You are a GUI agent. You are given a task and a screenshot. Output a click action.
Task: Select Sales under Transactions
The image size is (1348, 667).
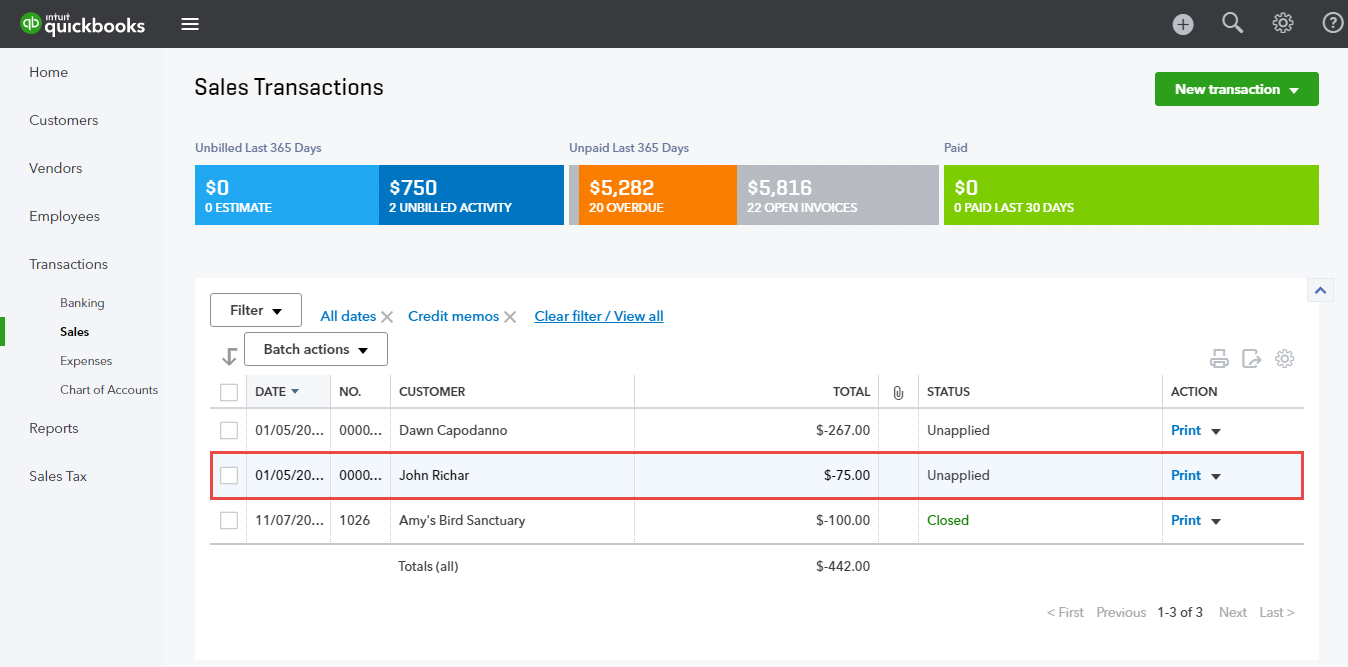74,332
